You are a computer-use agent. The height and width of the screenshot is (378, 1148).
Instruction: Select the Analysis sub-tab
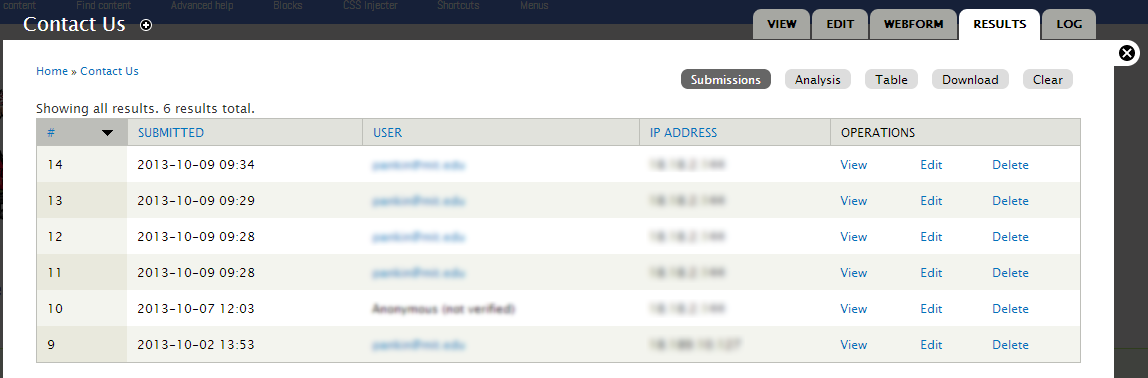(818, 80)
